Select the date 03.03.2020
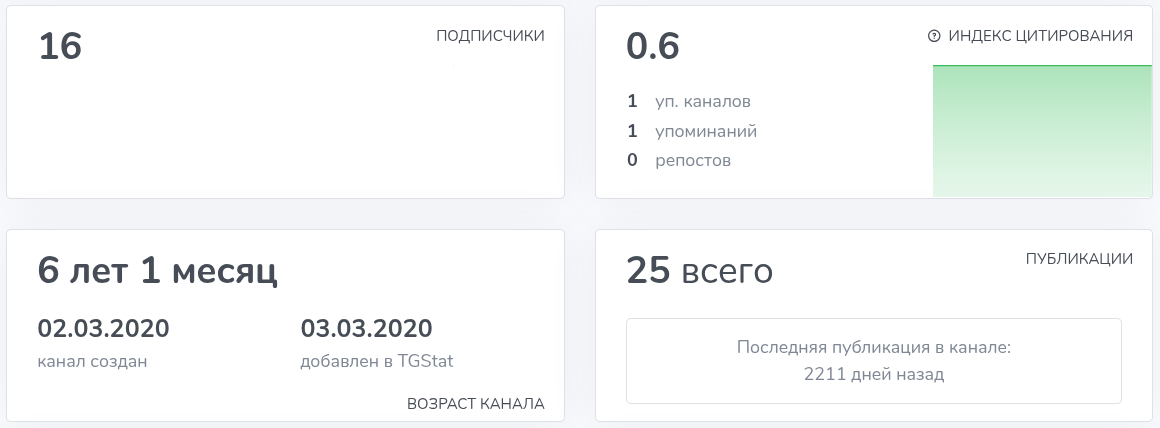 tap(366, 328)
